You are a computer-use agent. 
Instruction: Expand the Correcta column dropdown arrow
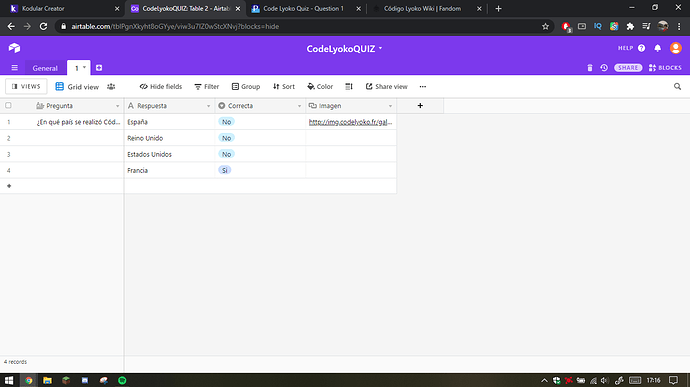(299, 106)
